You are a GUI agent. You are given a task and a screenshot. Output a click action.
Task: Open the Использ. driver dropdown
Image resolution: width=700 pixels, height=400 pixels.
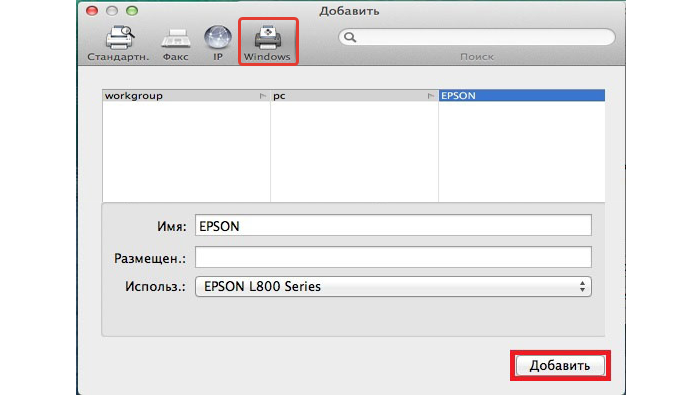pos(393,287)
